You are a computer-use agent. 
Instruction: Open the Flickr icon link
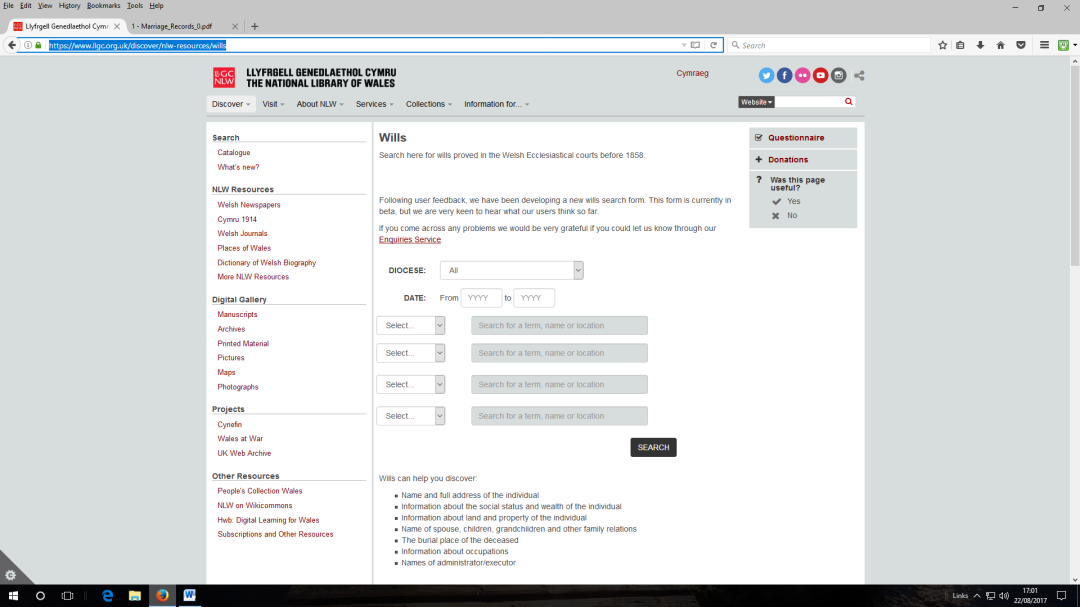coord(802,75)
